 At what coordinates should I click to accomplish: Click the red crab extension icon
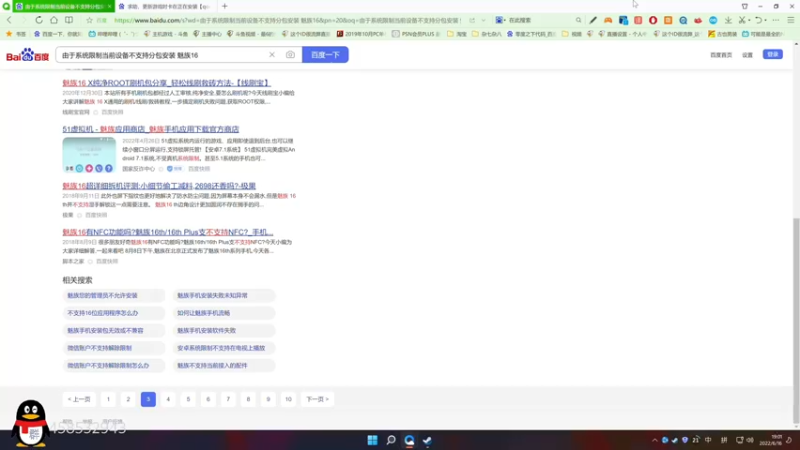point(698,20)
